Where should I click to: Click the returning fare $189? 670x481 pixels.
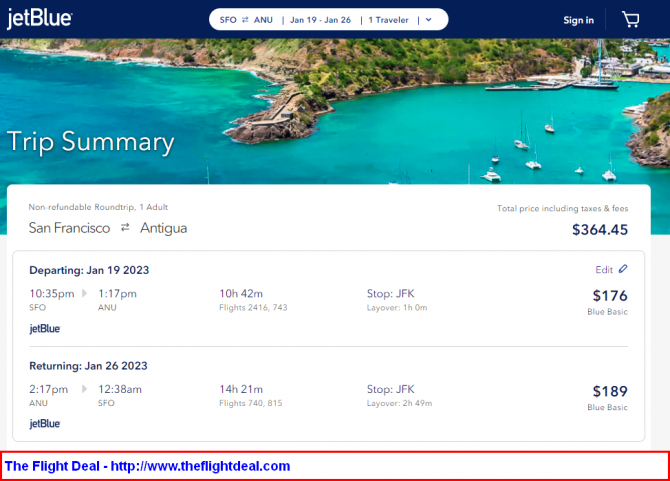[610, 391]
